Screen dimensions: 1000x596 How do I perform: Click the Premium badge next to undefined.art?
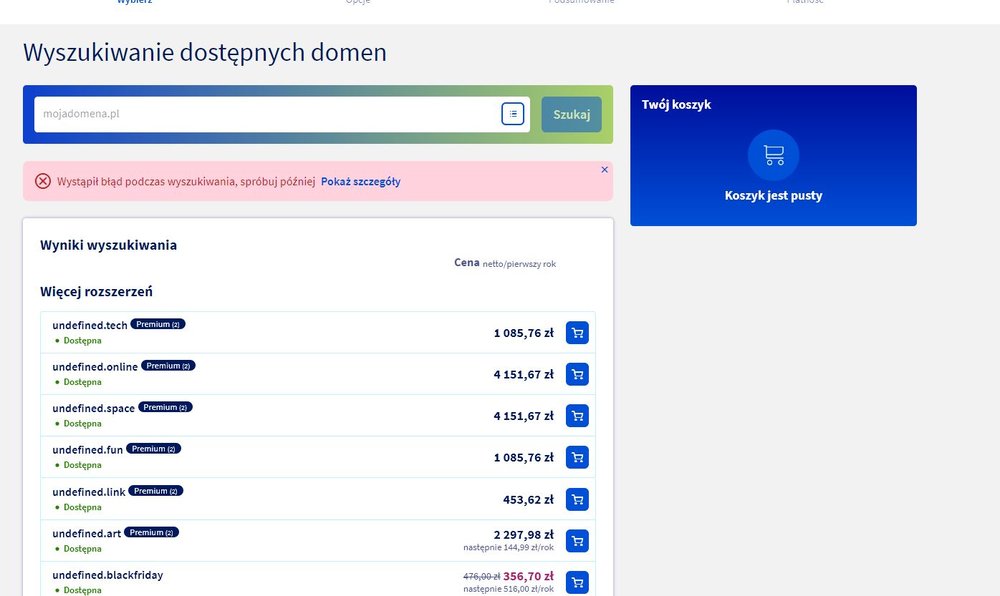click(151, 532)
